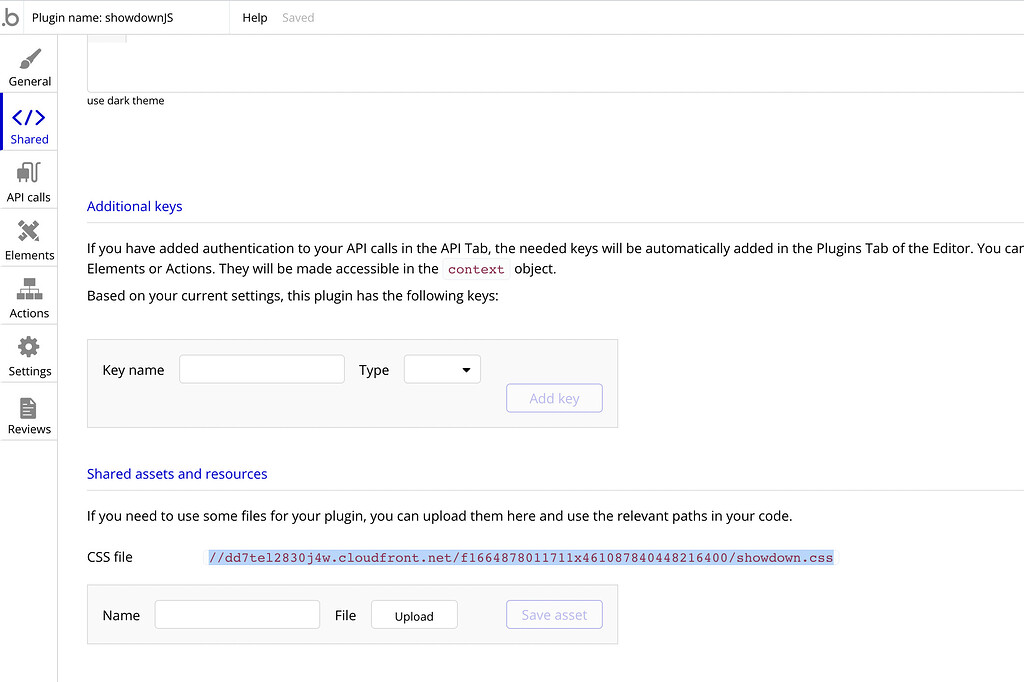Click the Settings gear icon
The image size is (1024, 682).
pyautogui.click(x=29, y=345)
